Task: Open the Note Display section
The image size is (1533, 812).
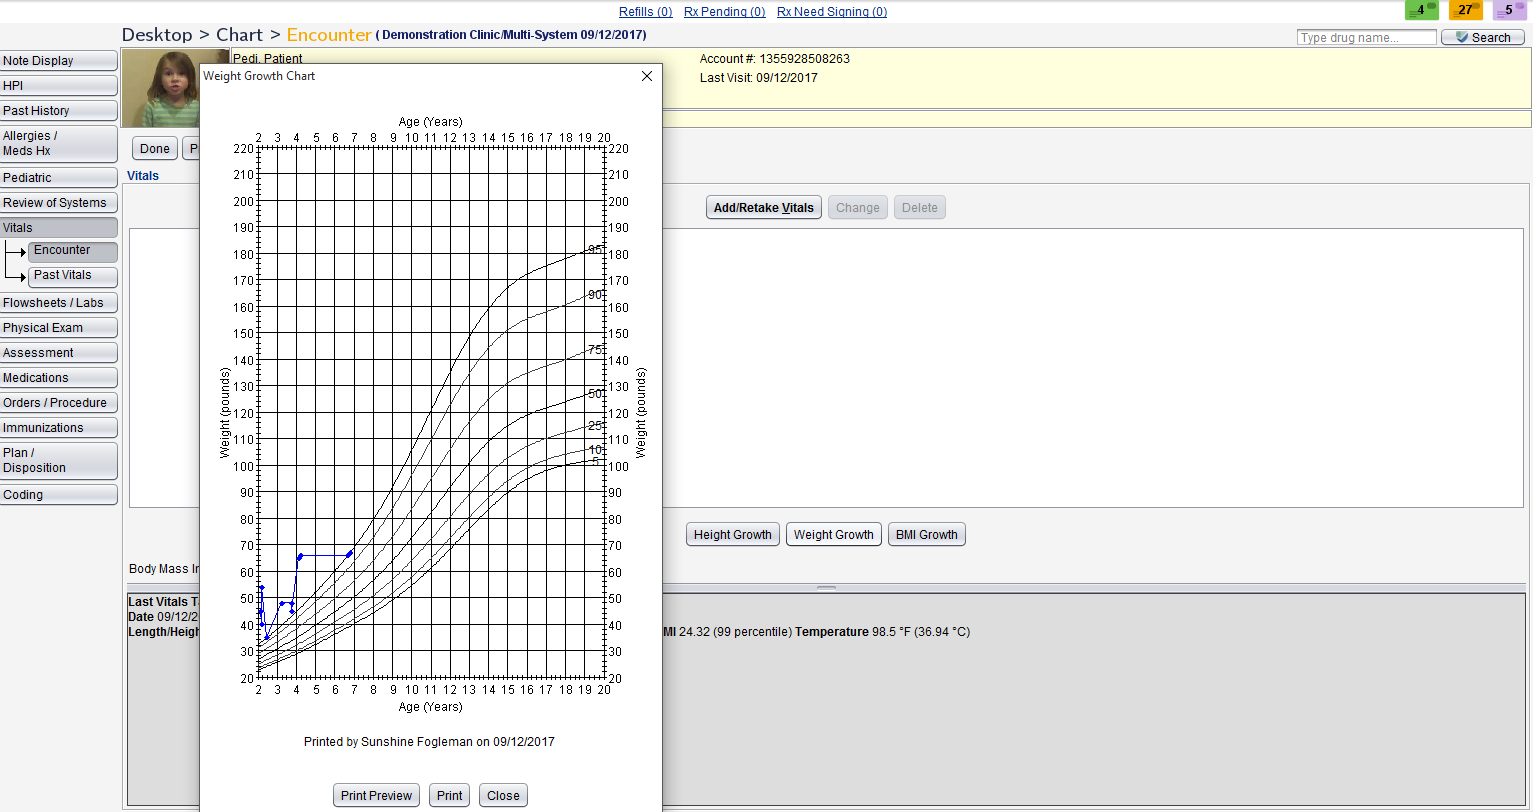Action: pyautogui.click(x=59, y=61)
